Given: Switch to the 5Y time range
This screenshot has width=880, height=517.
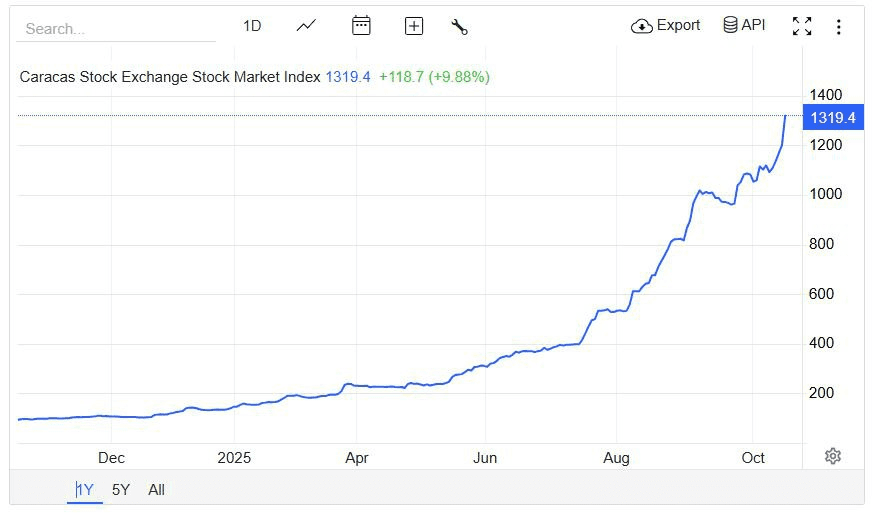Looking at the screenshot, I should [121, 490].
